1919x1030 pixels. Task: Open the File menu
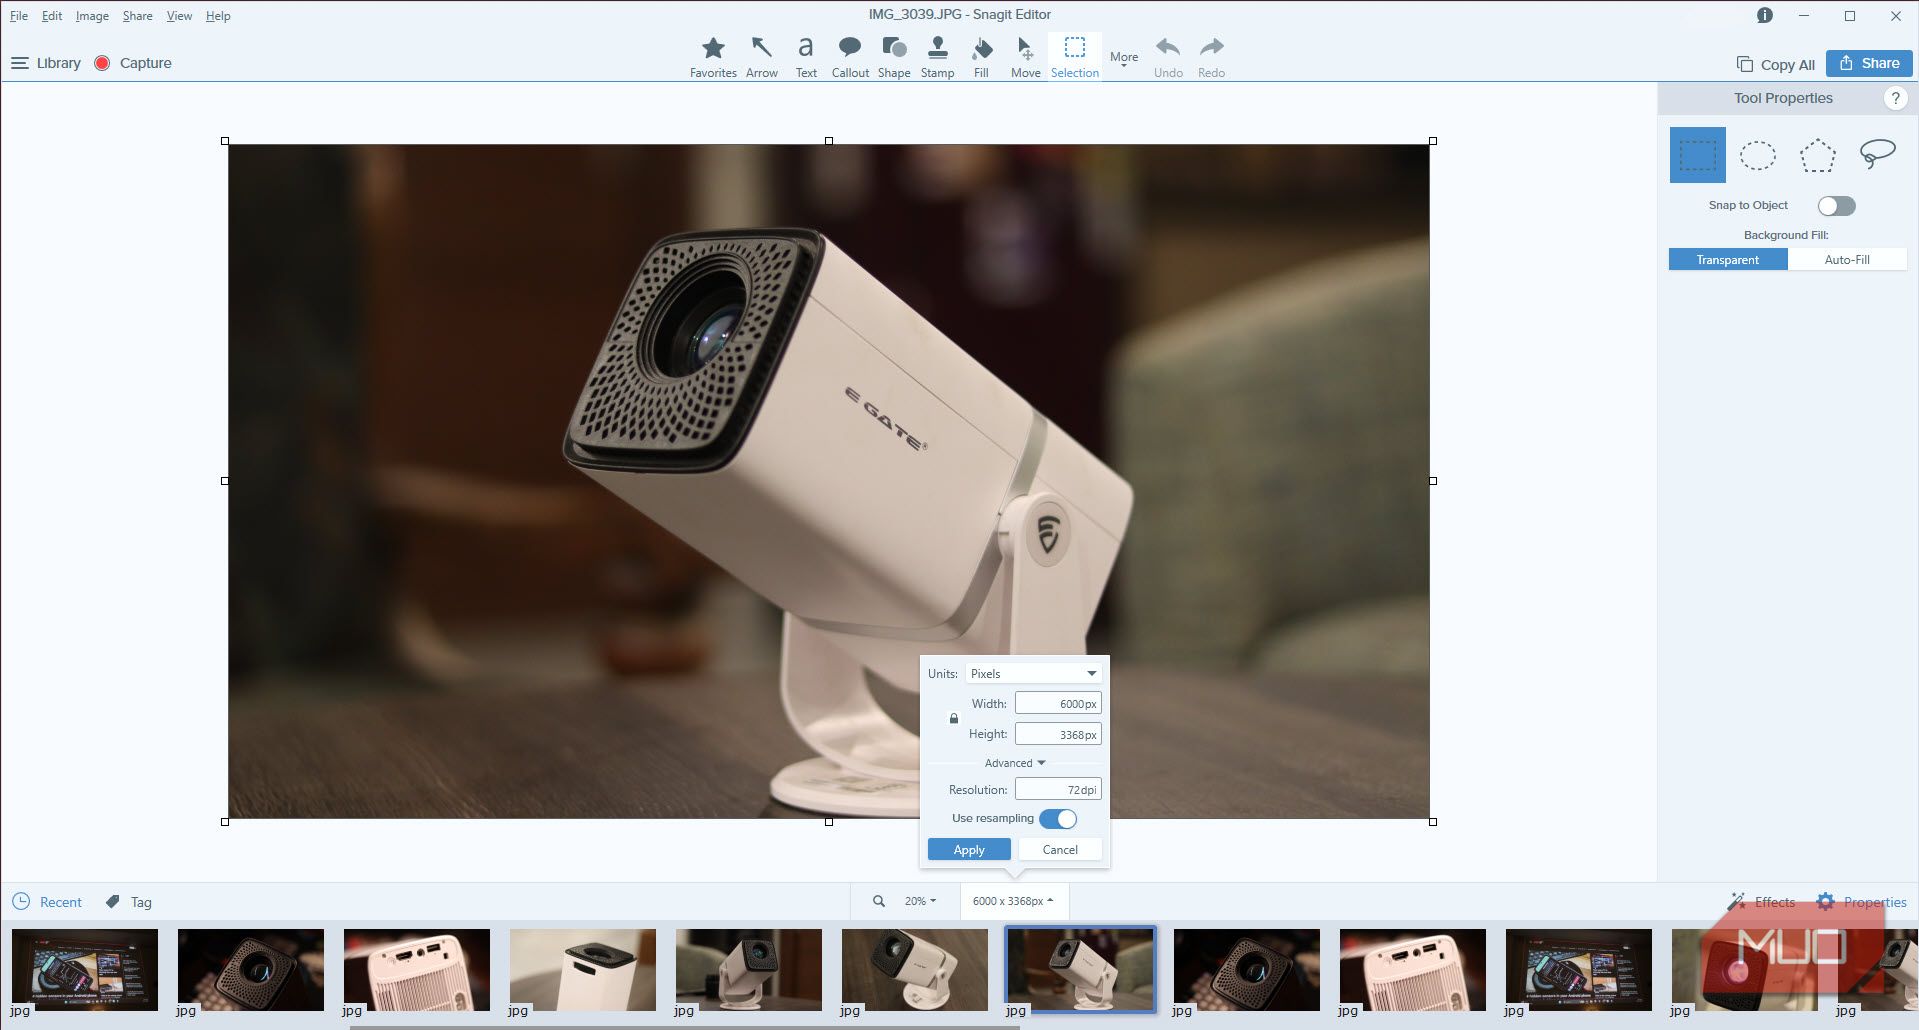coord(19,16)
